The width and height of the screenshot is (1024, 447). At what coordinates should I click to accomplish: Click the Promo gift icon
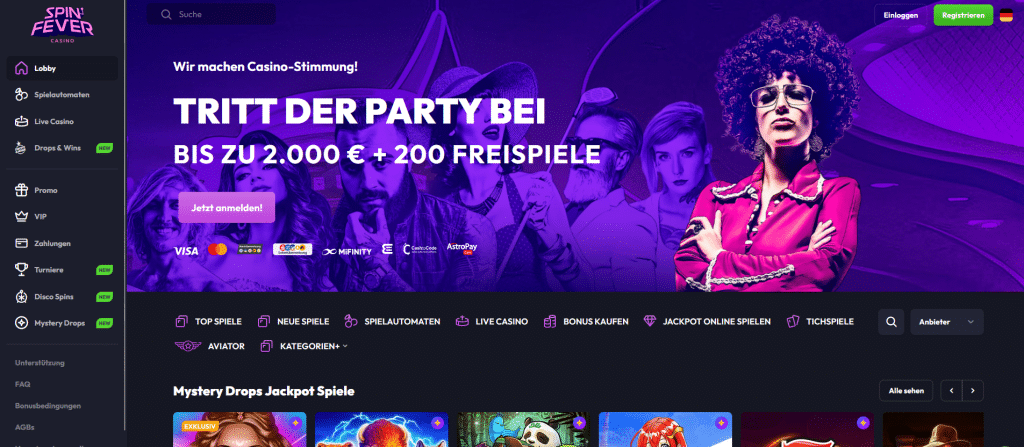pos(22,190)
